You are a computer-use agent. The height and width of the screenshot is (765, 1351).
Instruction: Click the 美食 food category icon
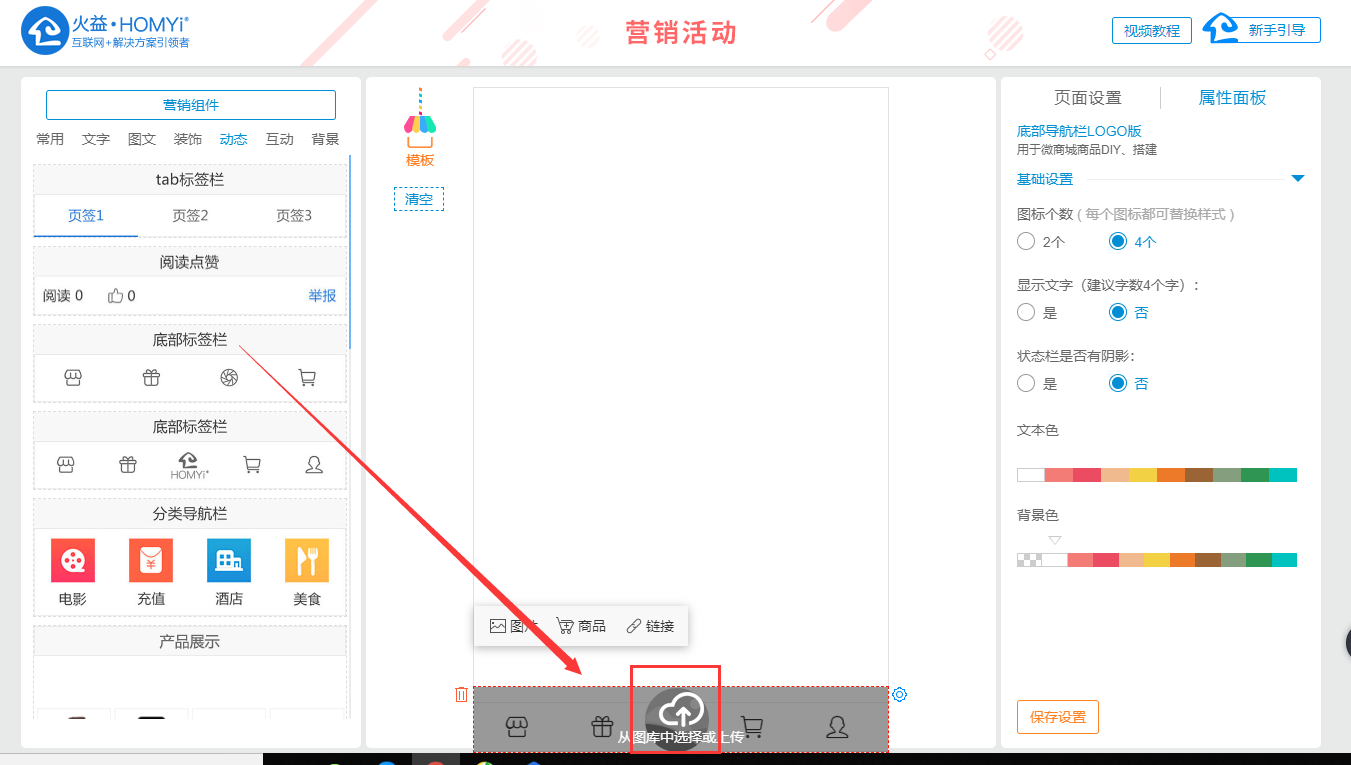(x=306, y=561)
